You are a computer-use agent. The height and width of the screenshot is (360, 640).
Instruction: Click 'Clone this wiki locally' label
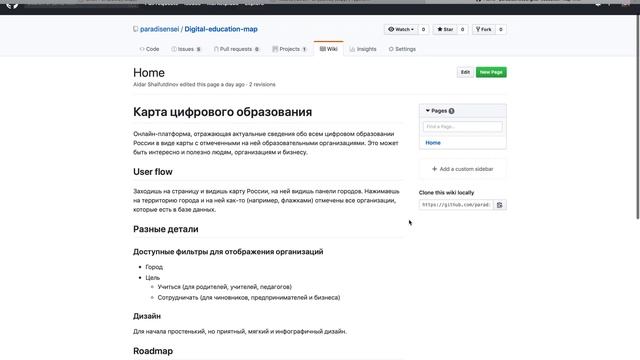point(447,193)
